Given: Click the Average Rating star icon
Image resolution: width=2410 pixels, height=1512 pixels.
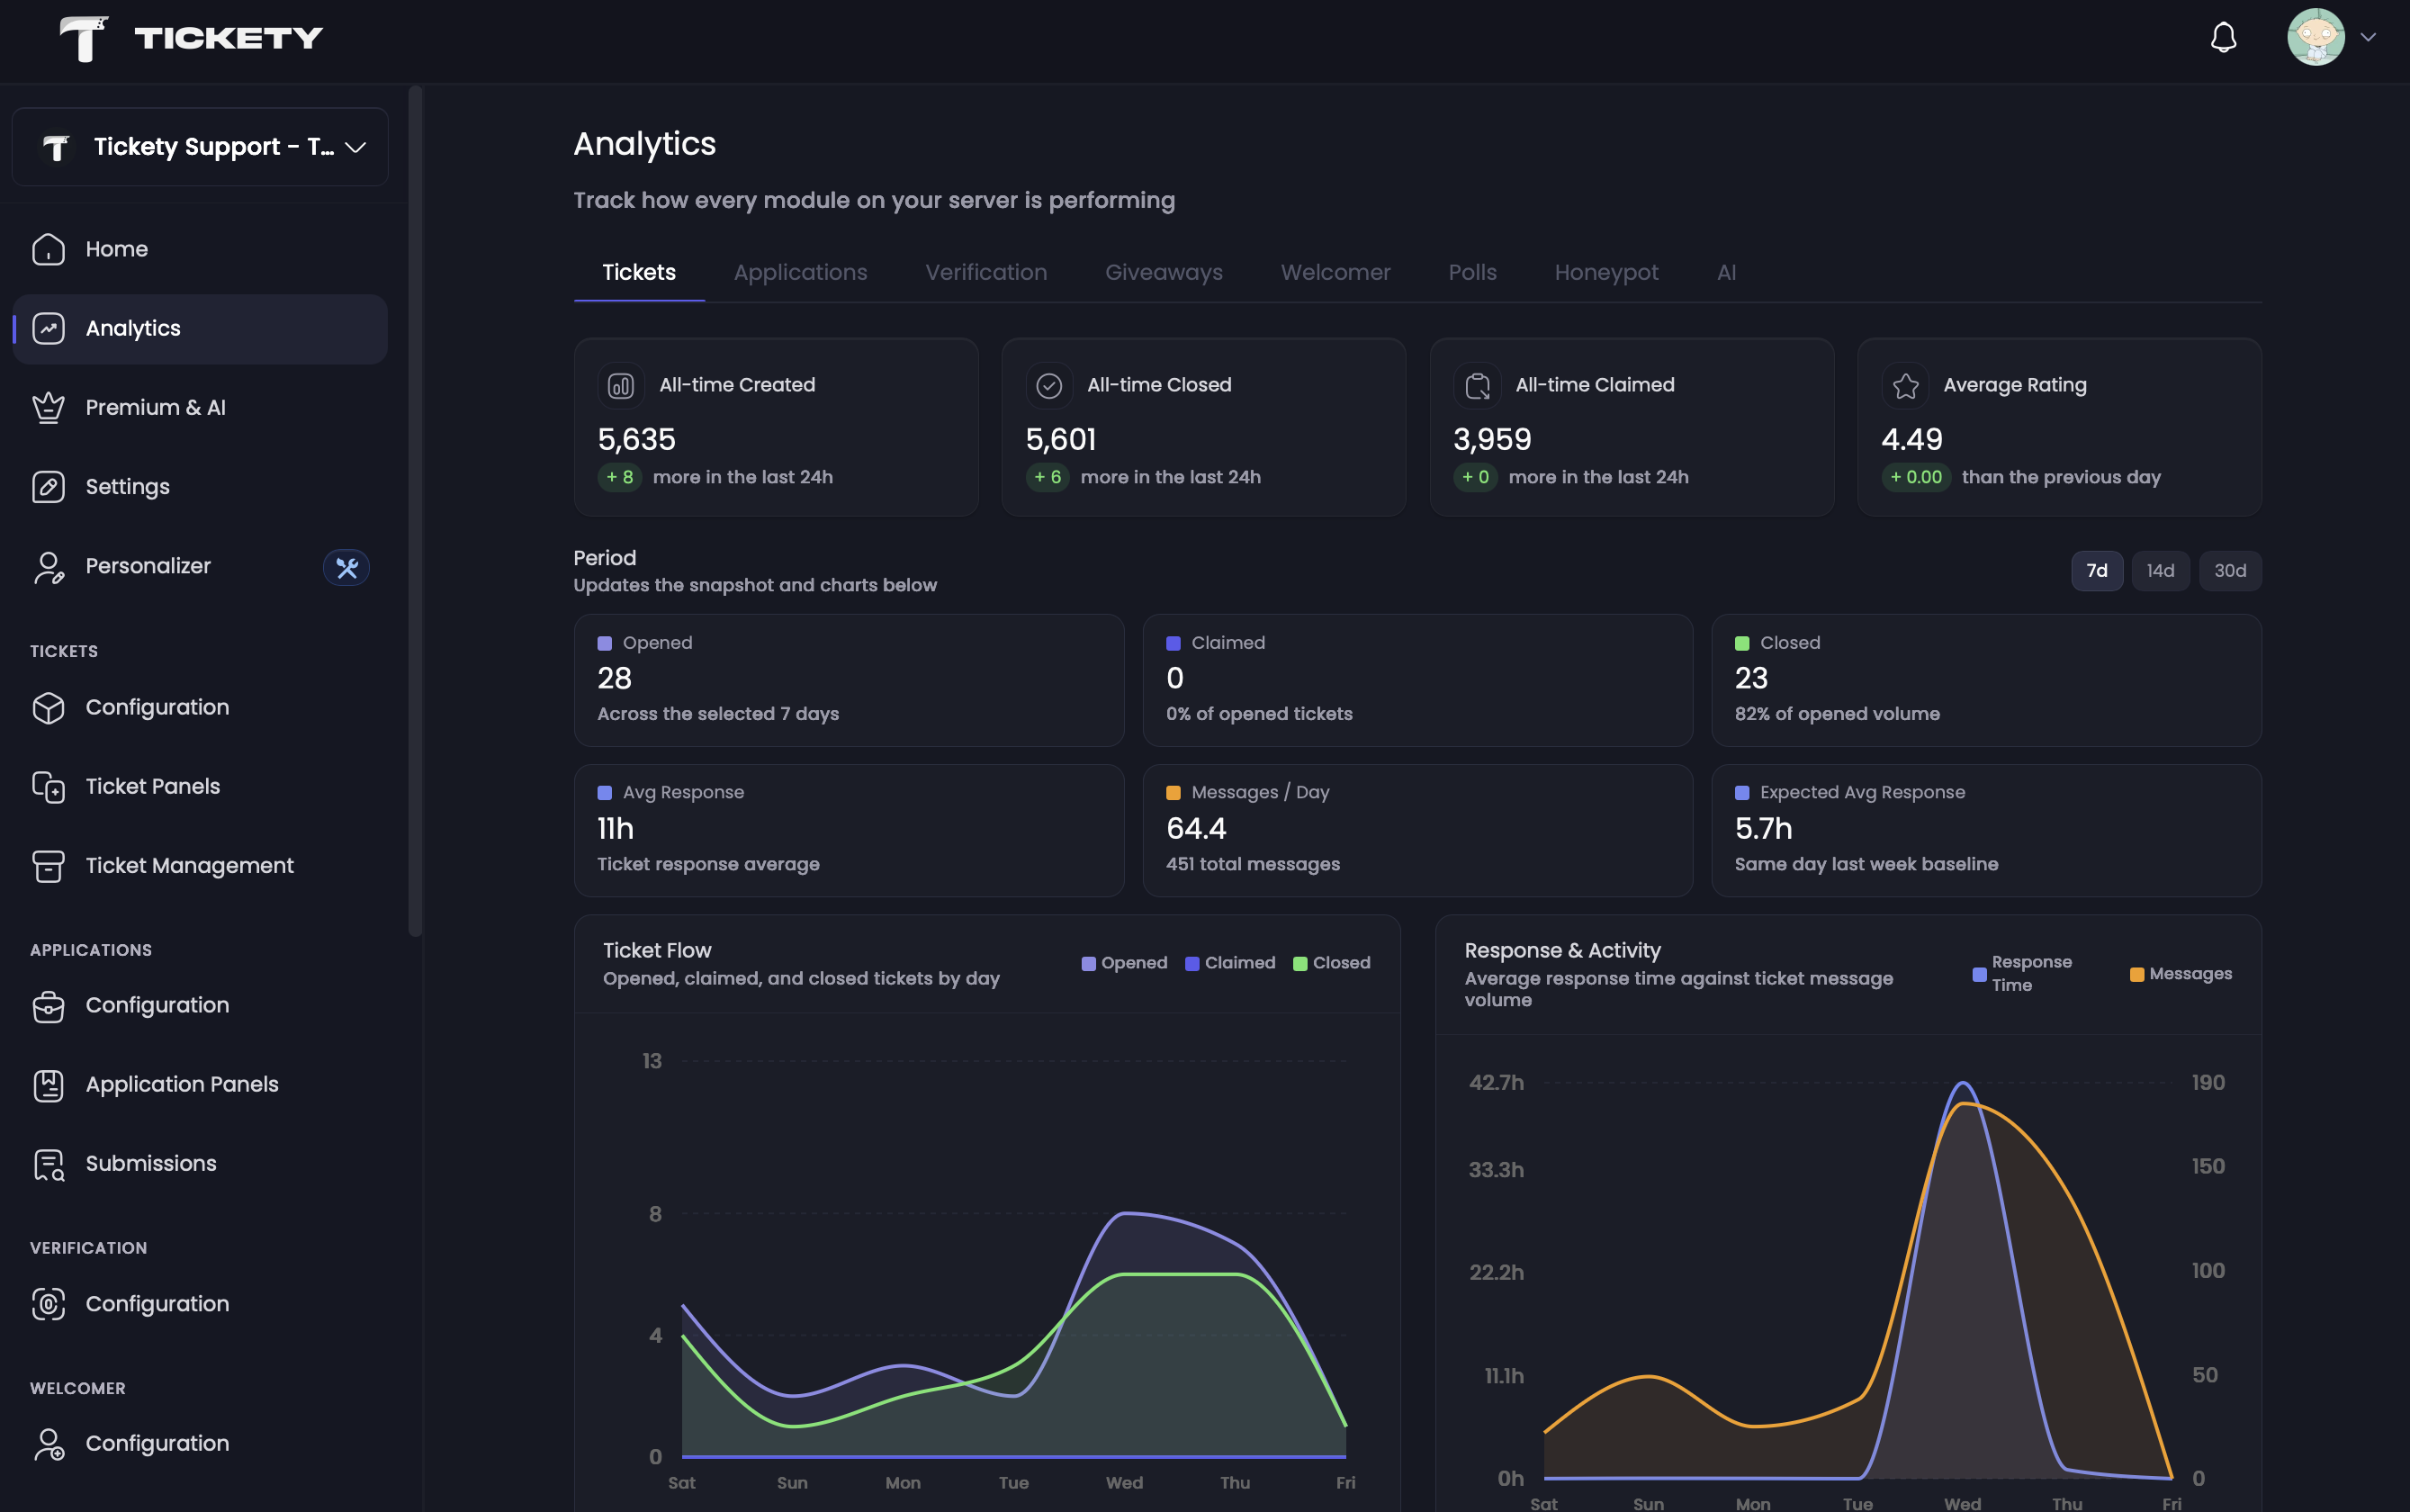Looking at the screenshot, I should coord(1905,386).
